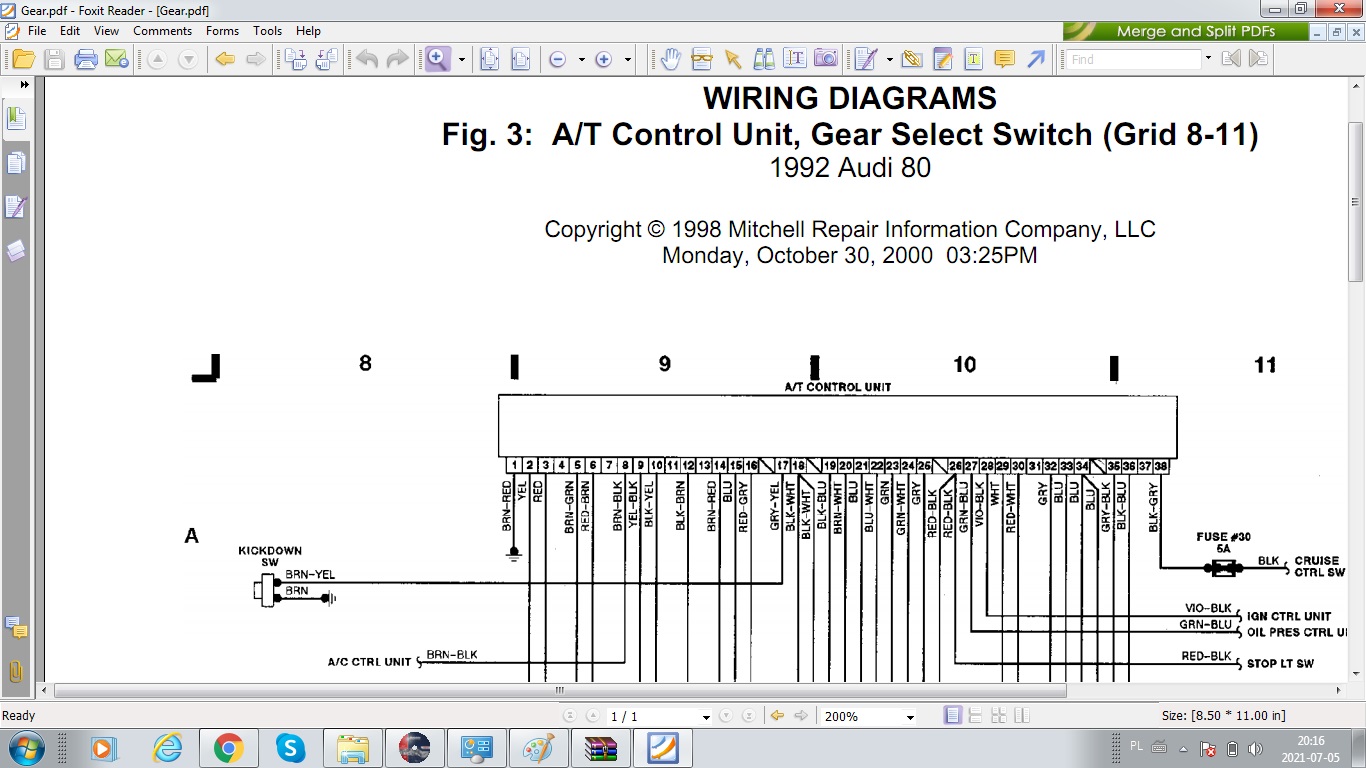Screen dimensions: 1366x768
Task: Open the Zoom In tool dropdown arrow
Action: [461, 60]
